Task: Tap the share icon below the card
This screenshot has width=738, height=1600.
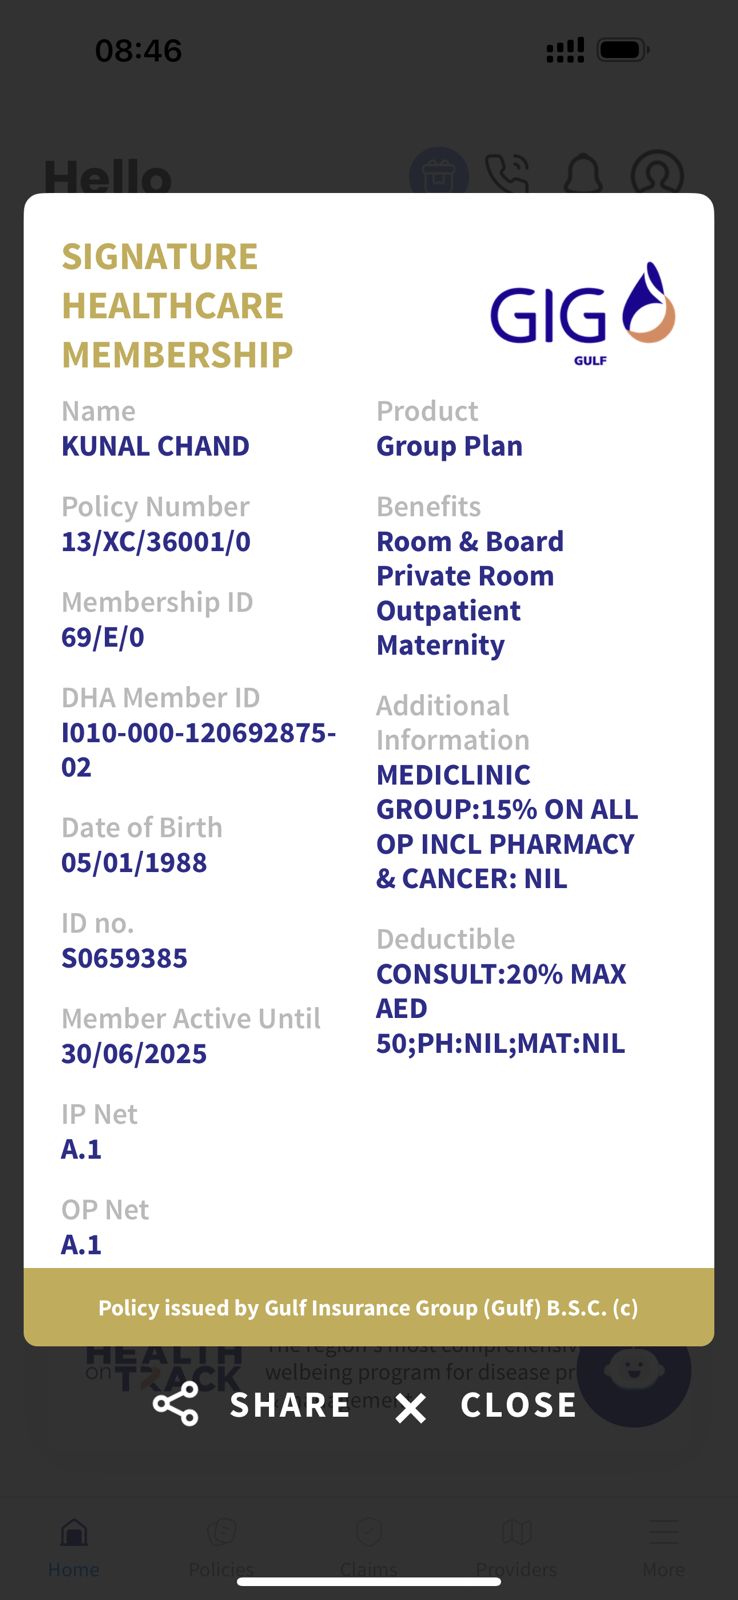Action: (x=176, y=1405)
